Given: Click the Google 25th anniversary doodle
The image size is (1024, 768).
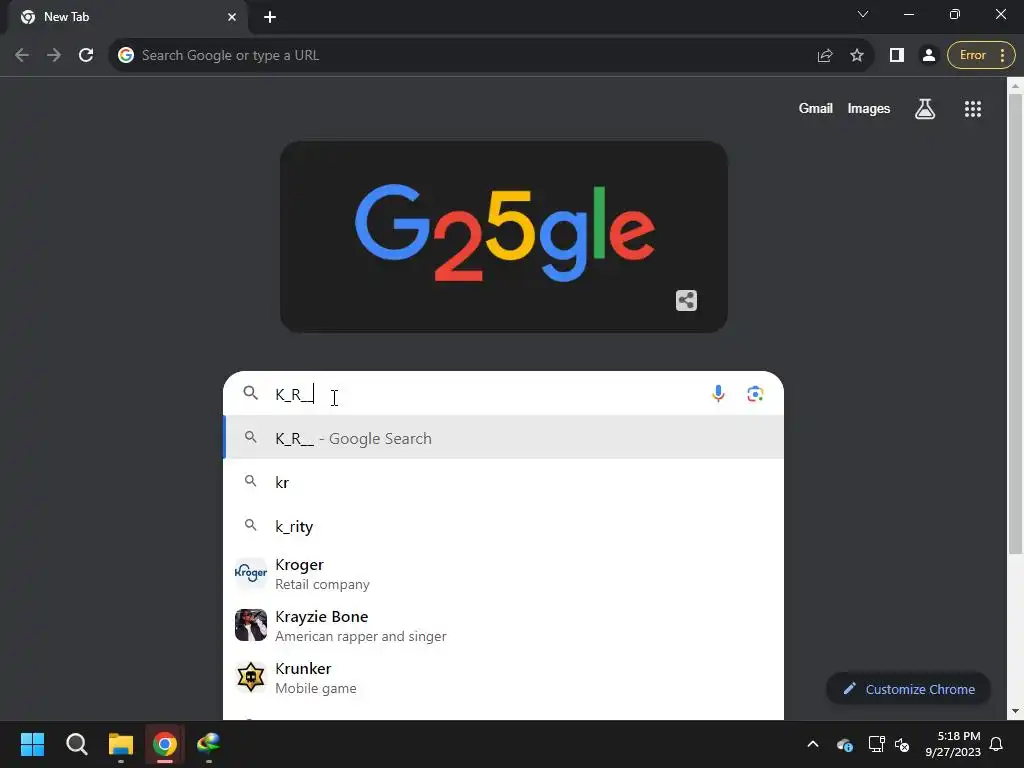Looking at the screenshot, I should point(504,236).
